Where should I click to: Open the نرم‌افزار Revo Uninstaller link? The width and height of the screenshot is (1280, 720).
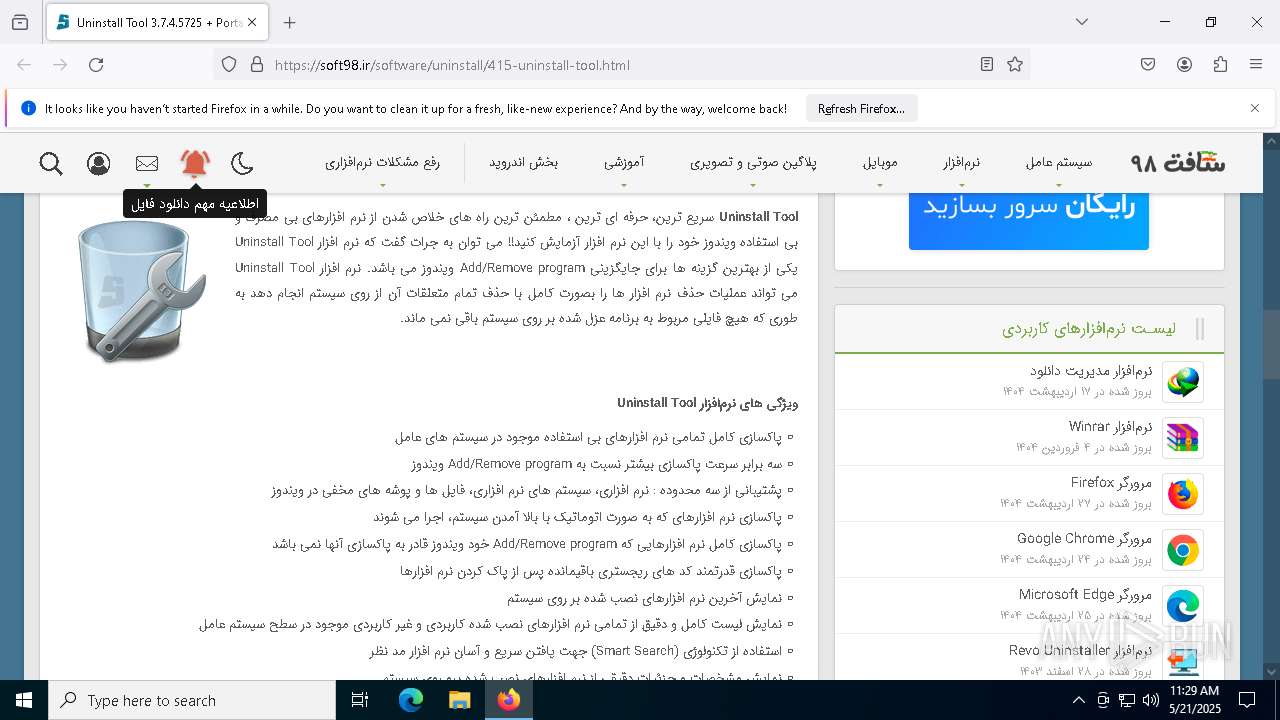coord(1081,651)
